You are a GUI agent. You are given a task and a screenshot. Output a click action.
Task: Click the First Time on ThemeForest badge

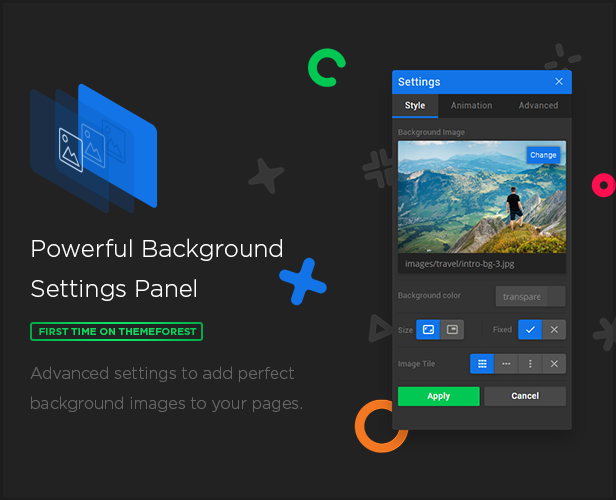(116, 331)
